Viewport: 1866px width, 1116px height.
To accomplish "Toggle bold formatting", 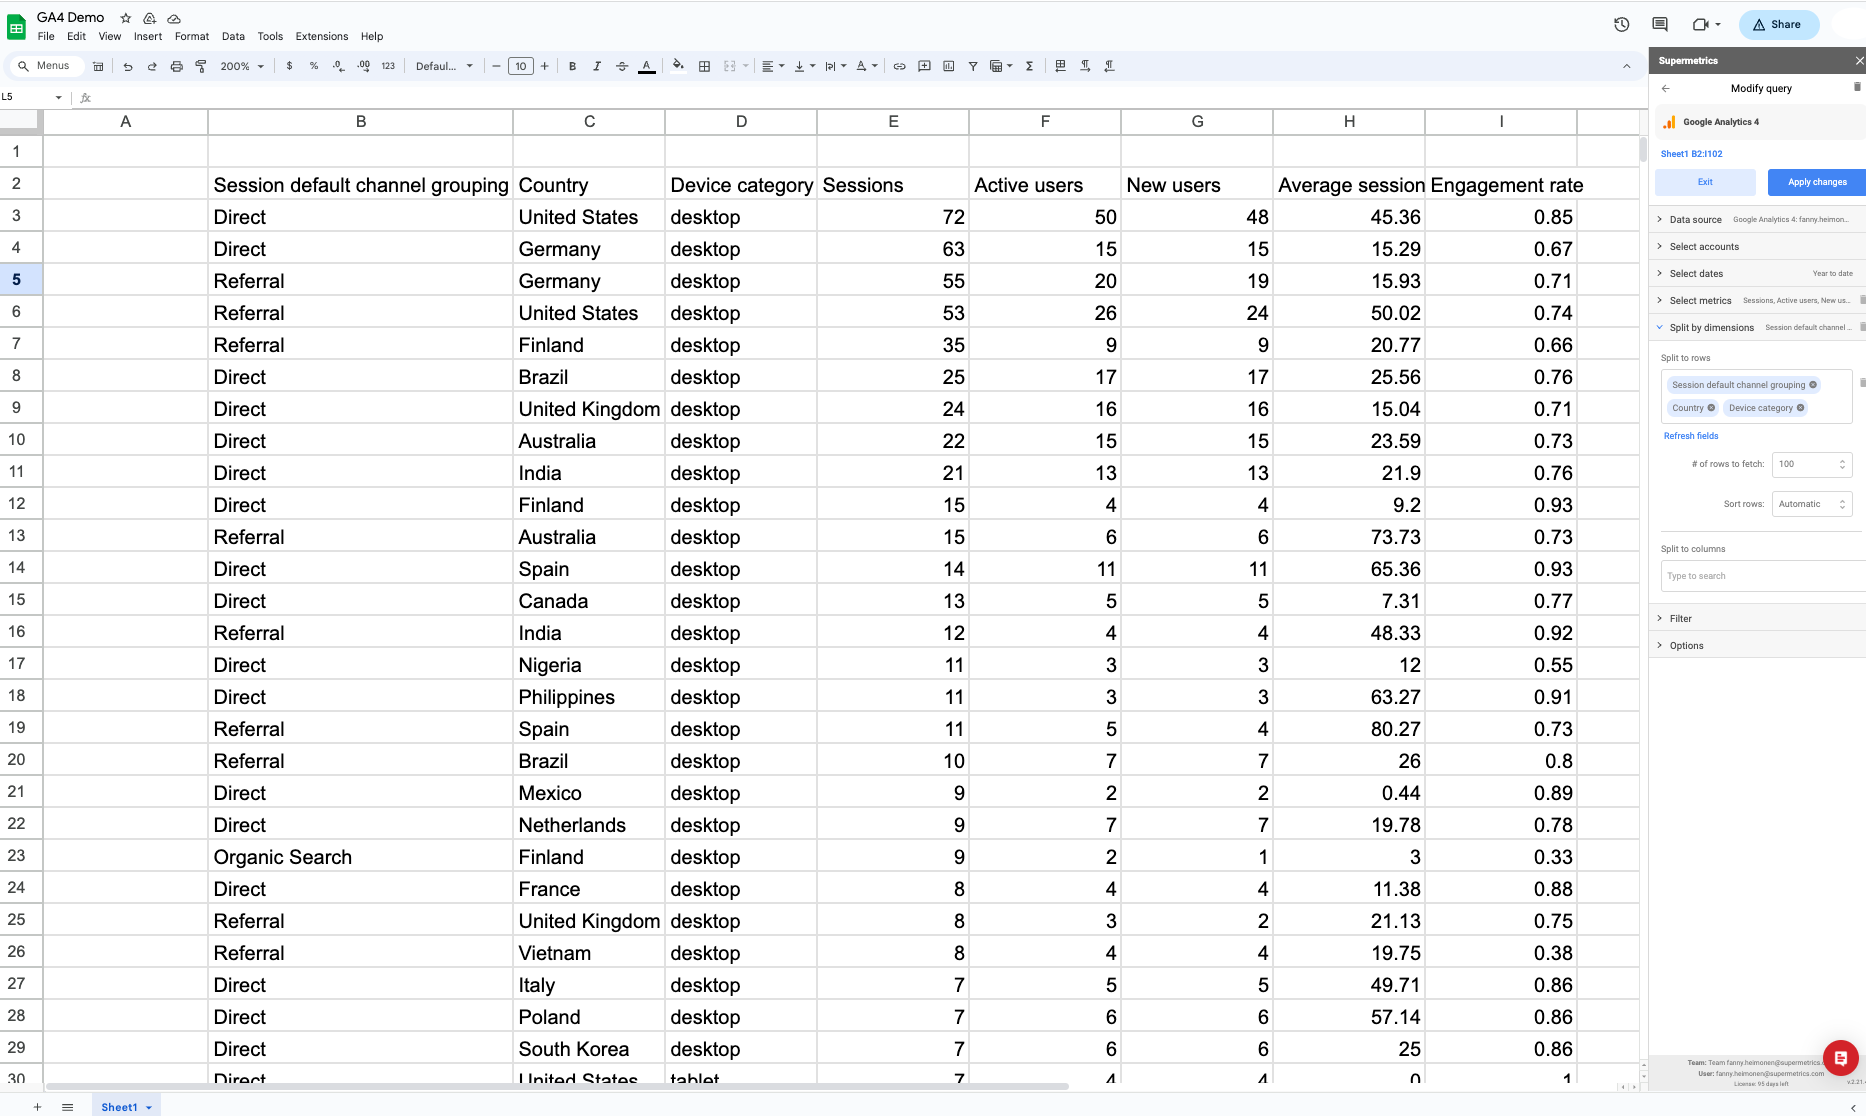I will (572, 67).
